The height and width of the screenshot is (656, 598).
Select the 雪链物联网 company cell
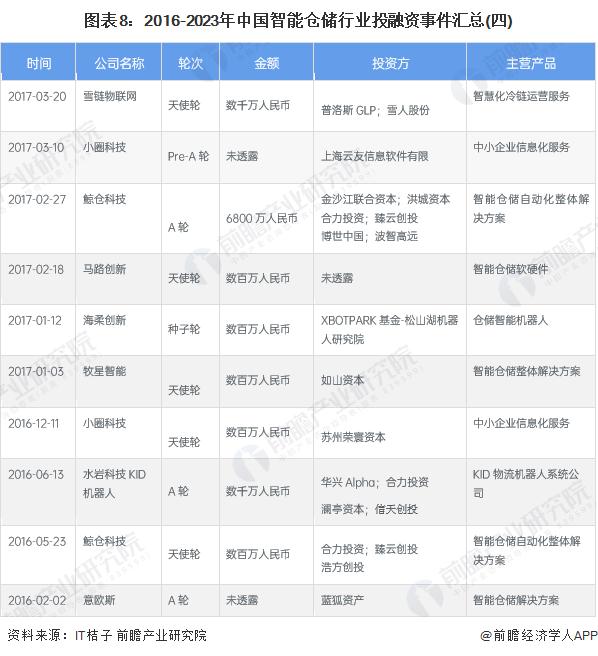118,106
